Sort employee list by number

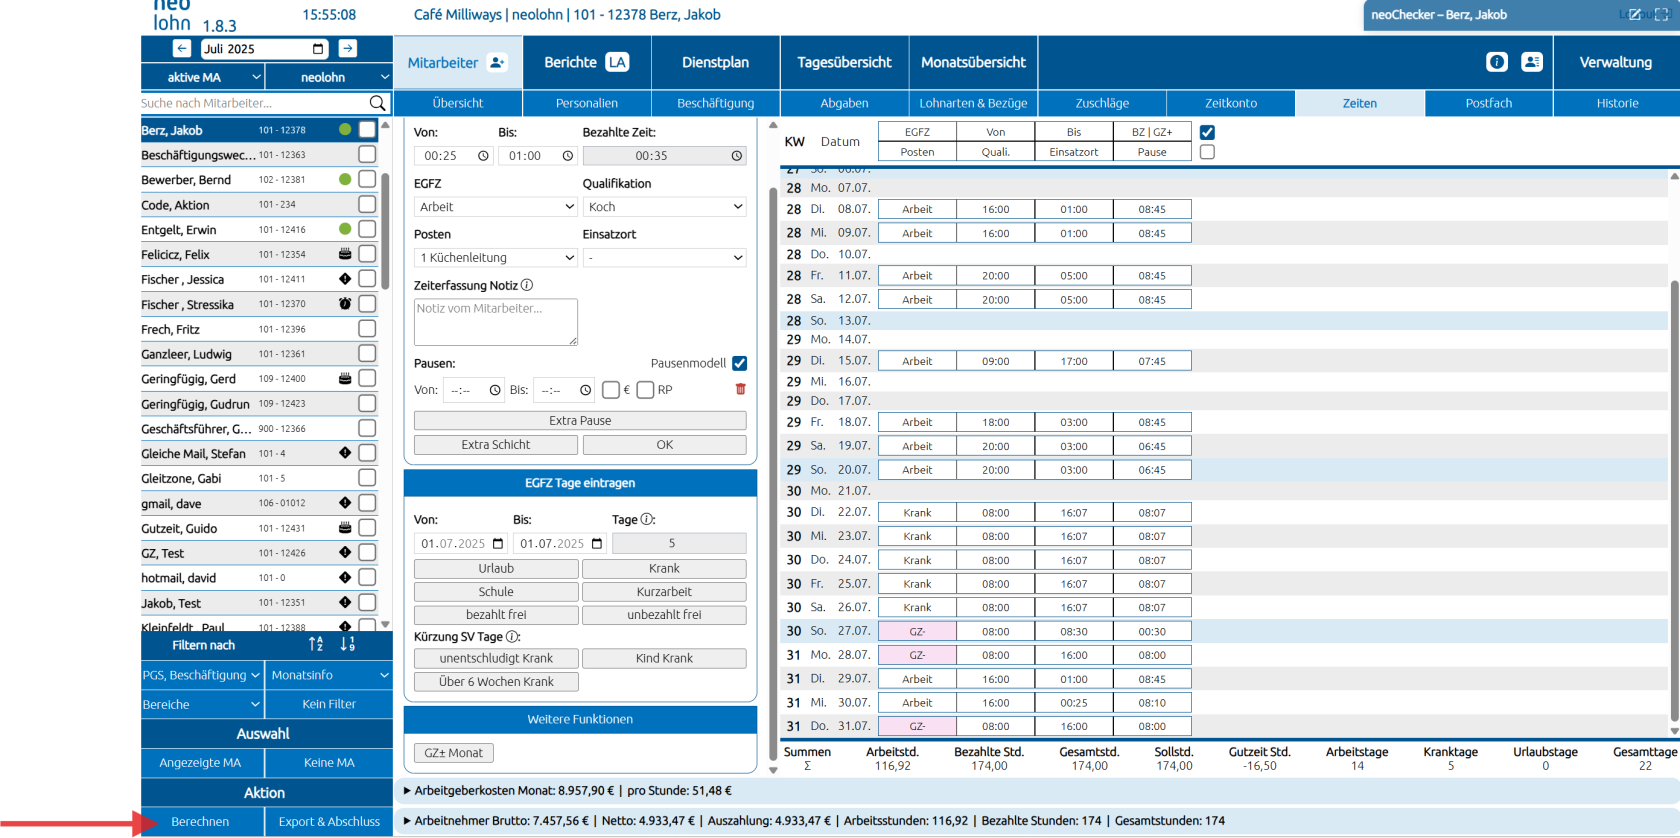(x=348, y=645)
